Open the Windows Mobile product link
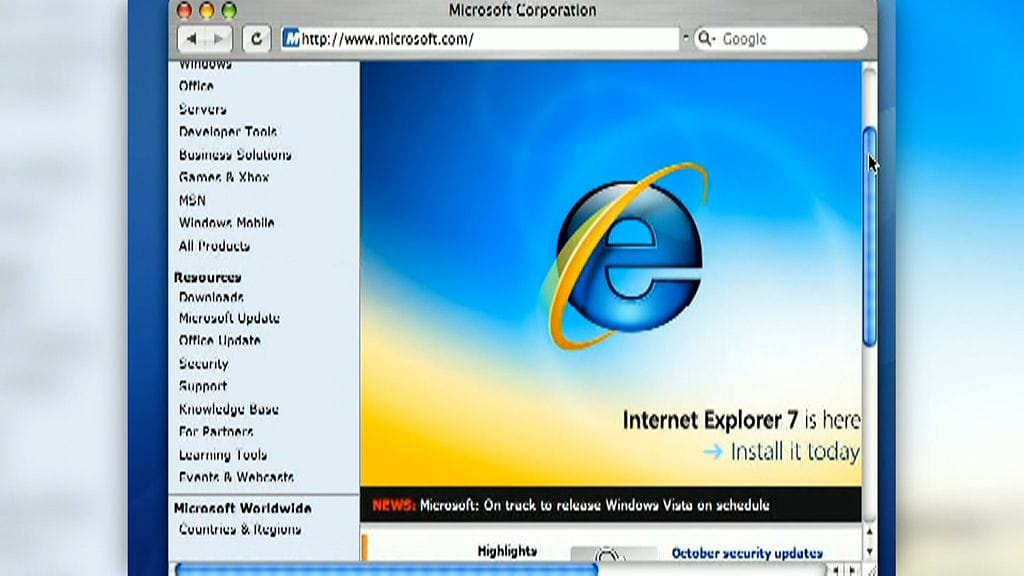Screen dimensions: 1024x576 [x=228, y=223]
